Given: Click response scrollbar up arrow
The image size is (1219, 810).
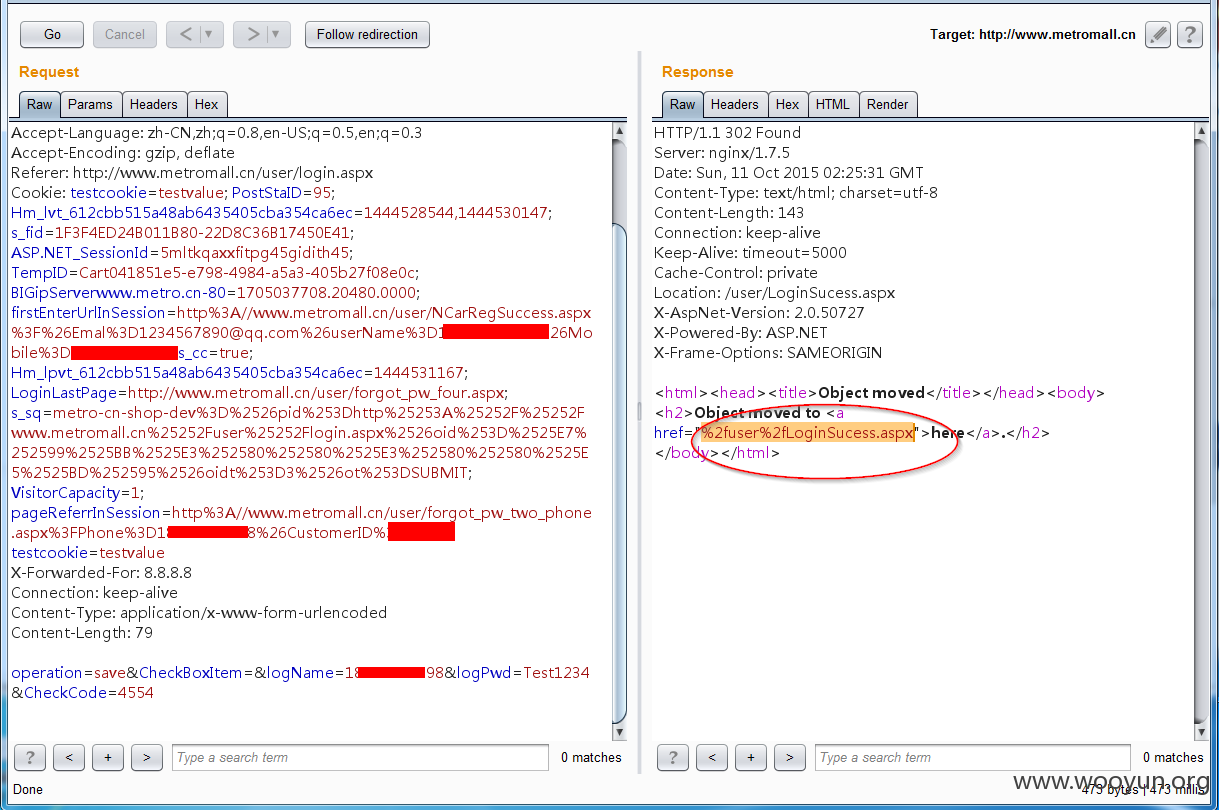Looking at the screenshot, I should pos(1201,130).
